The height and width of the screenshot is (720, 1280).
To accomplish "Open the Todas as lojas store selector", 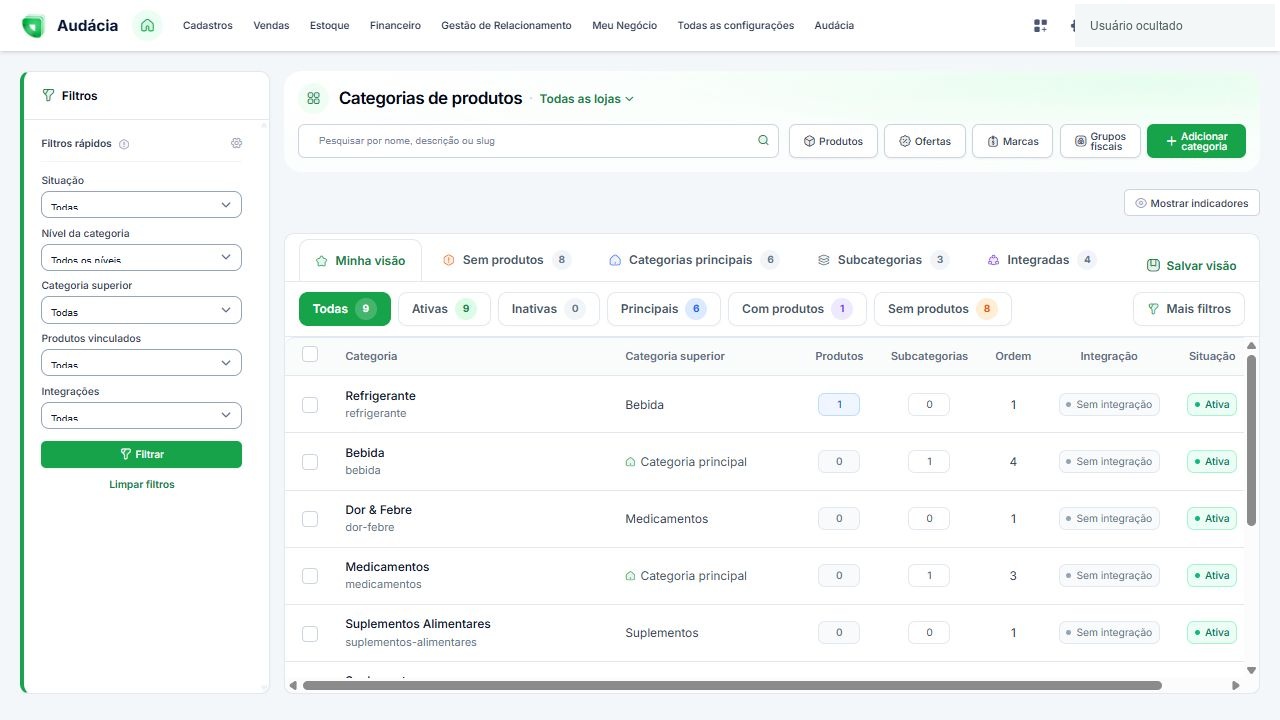I will pyautogui.click(x=587, y=99).
